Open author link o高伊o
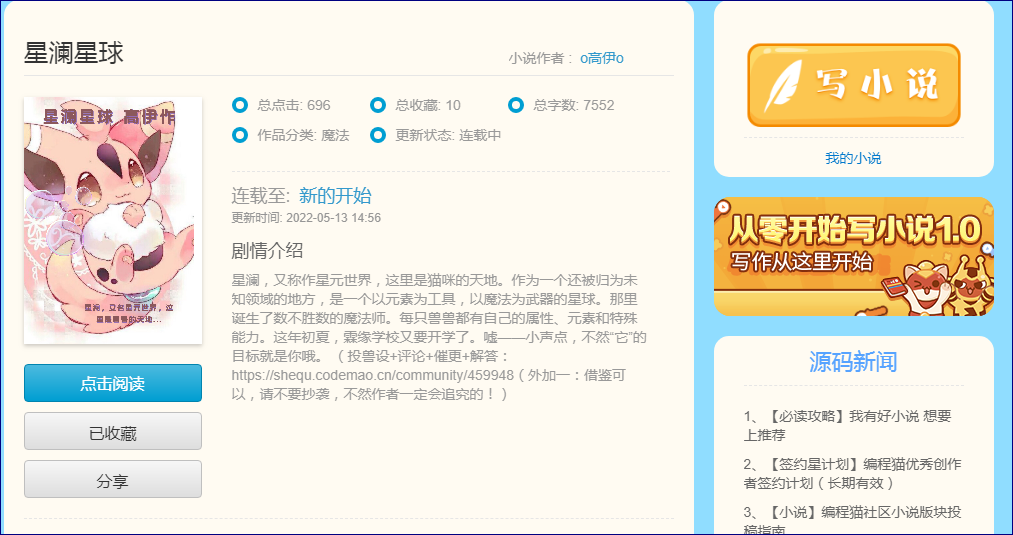This screenshot has height=535, width=1013. [601, 58]
